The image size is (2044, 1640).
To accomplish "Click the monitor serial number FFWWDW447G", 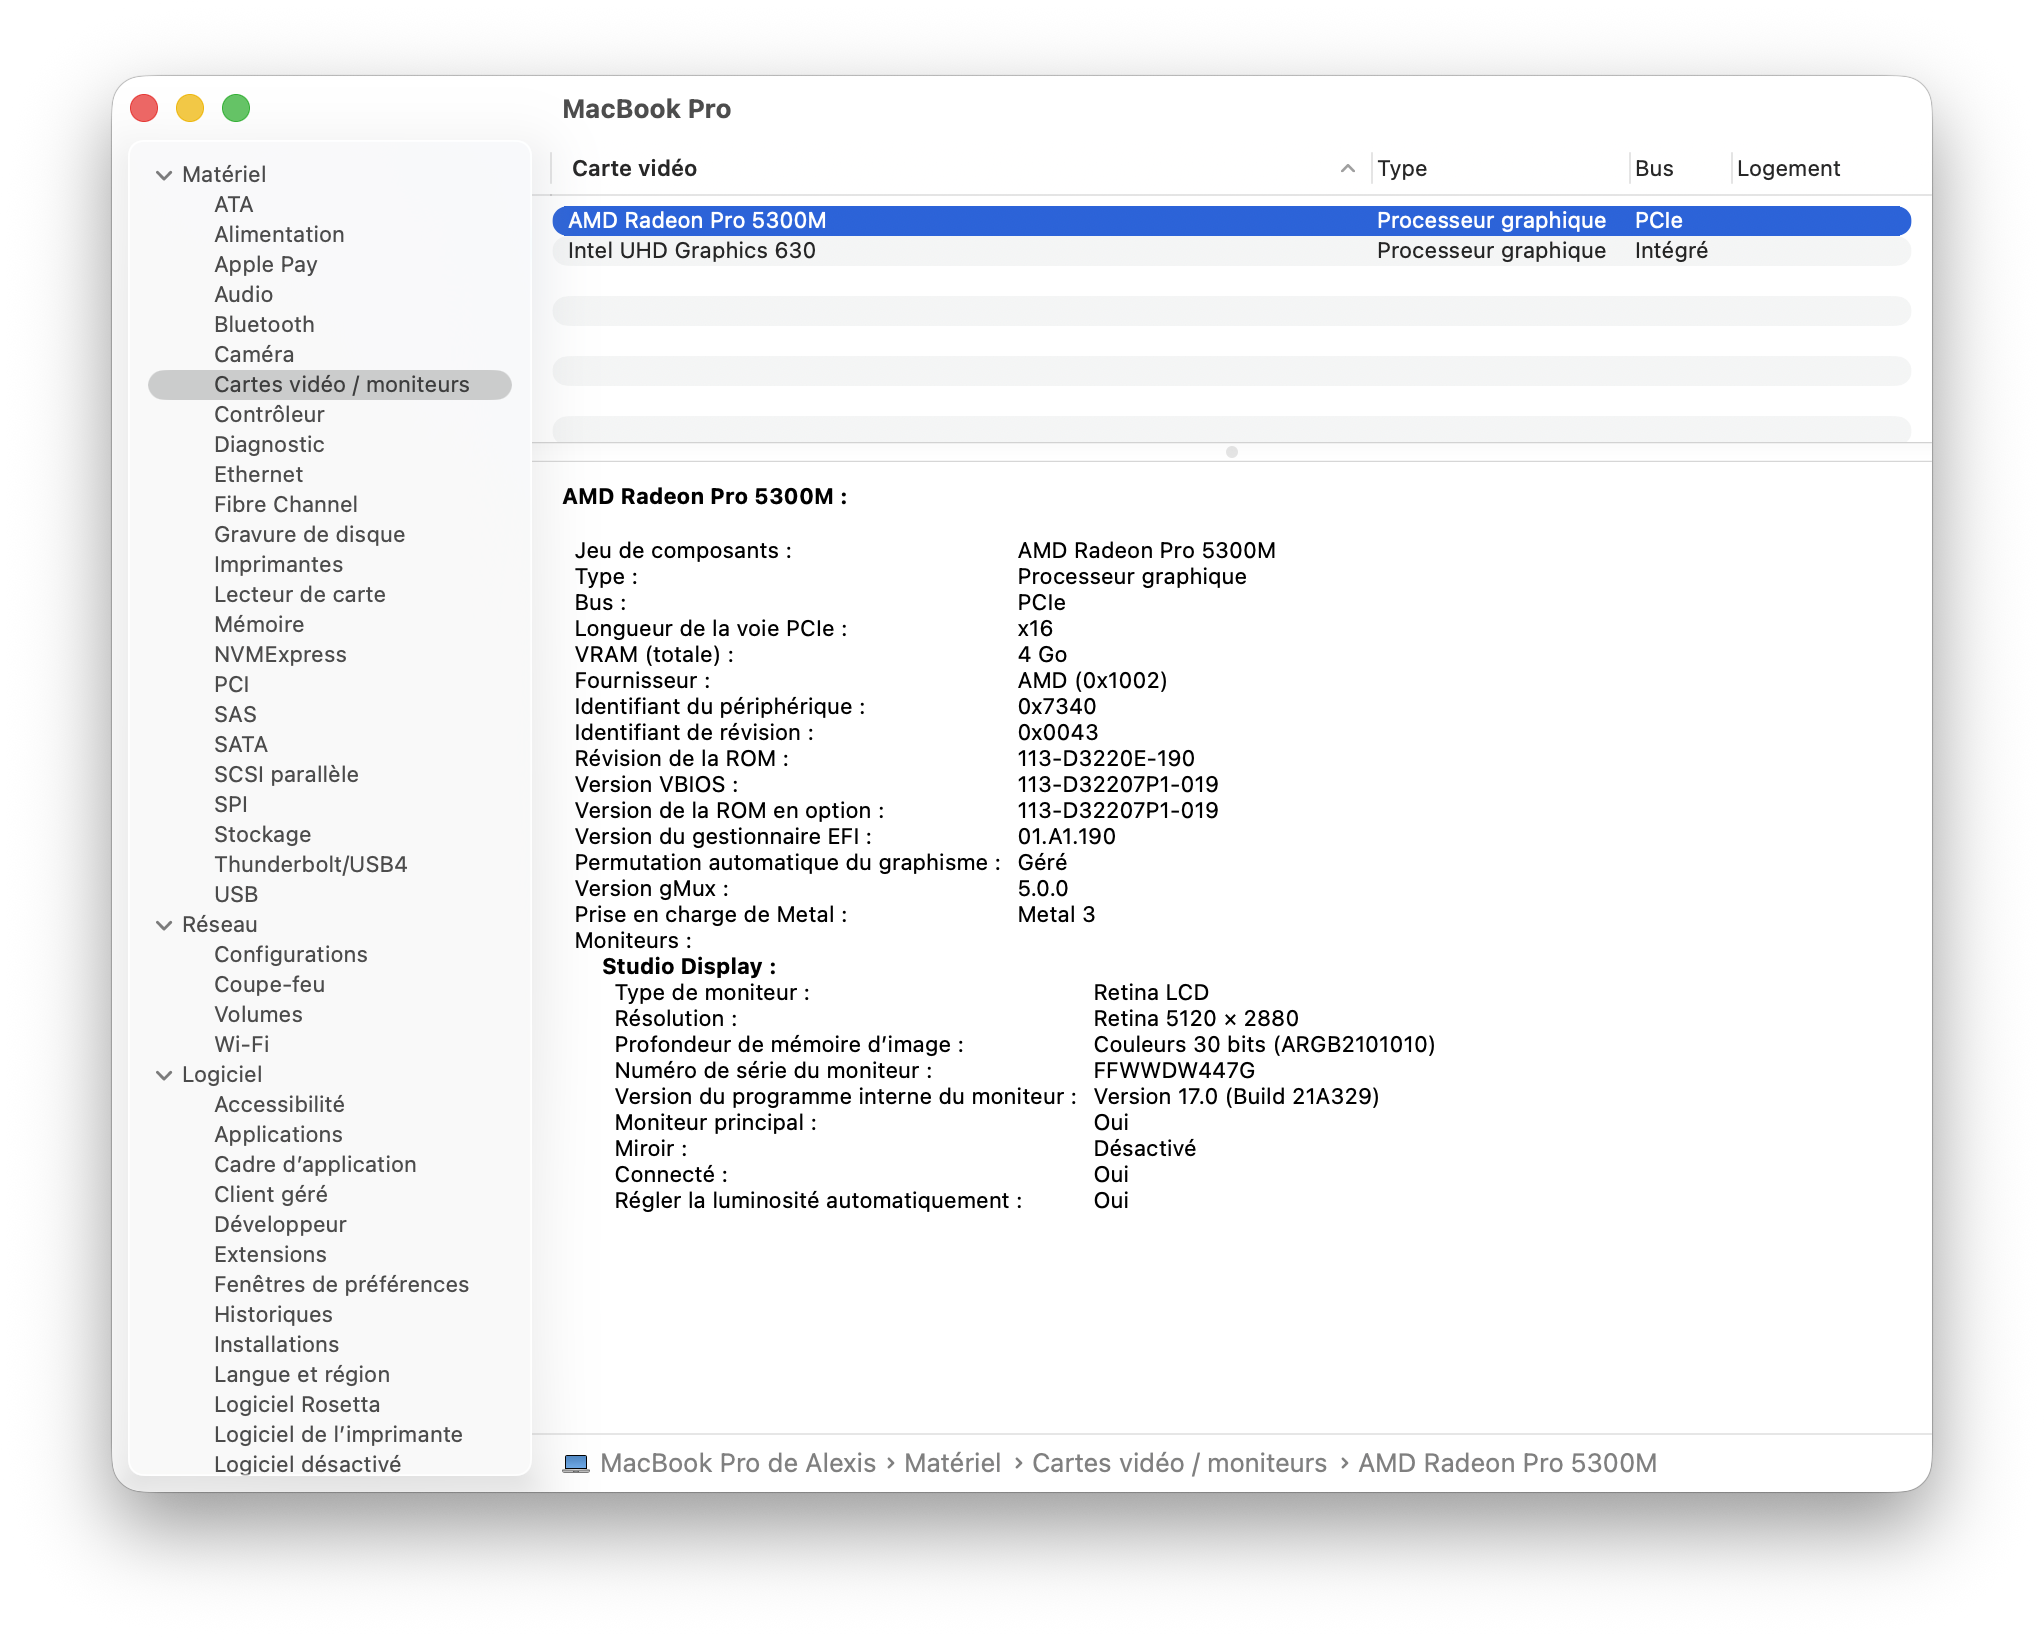I will [1174, 1071].
